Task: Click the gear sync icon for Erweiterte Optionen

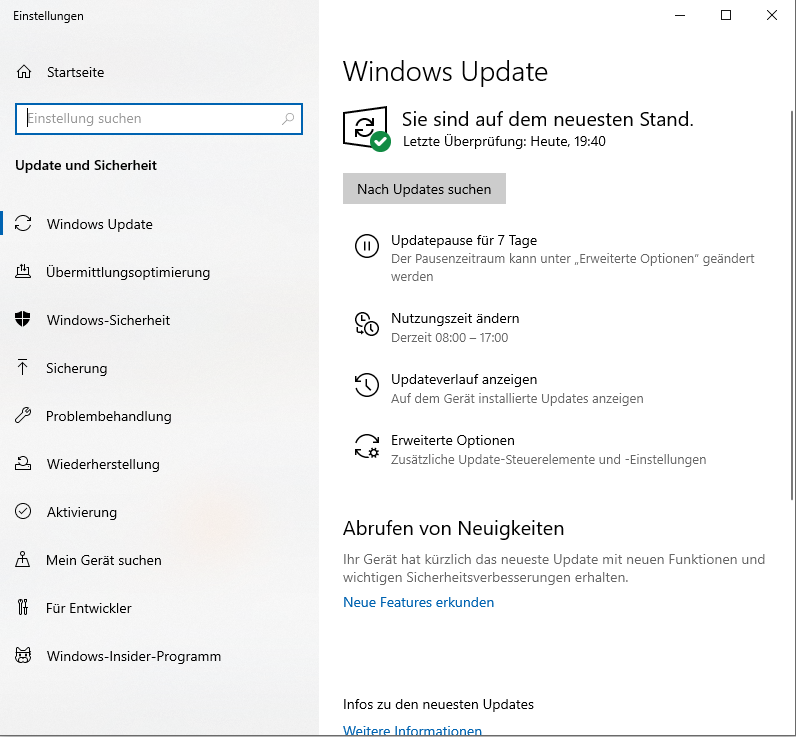Action: [367, 446]
